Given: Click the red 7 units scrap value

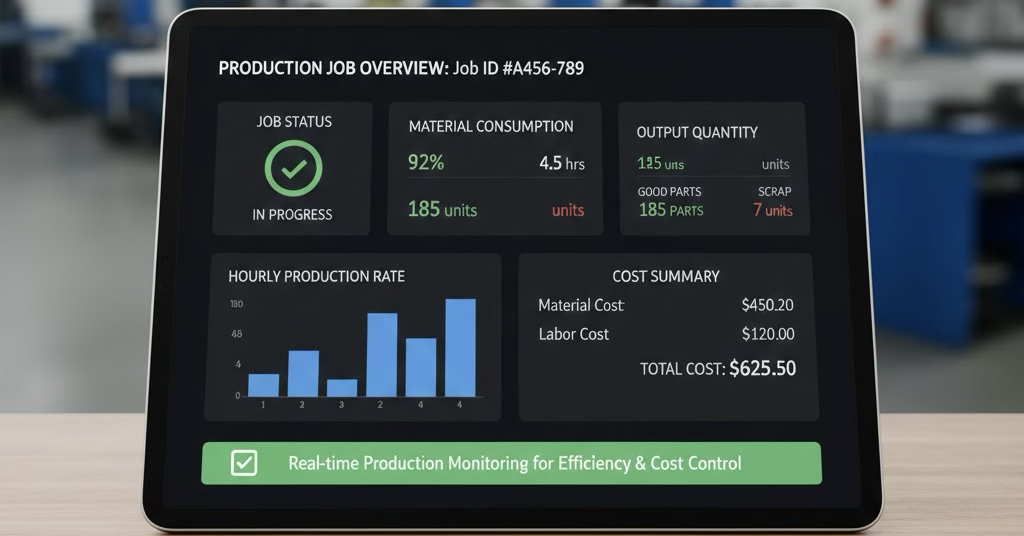Looking at the screenshot, I should click(x=772, y=210).
